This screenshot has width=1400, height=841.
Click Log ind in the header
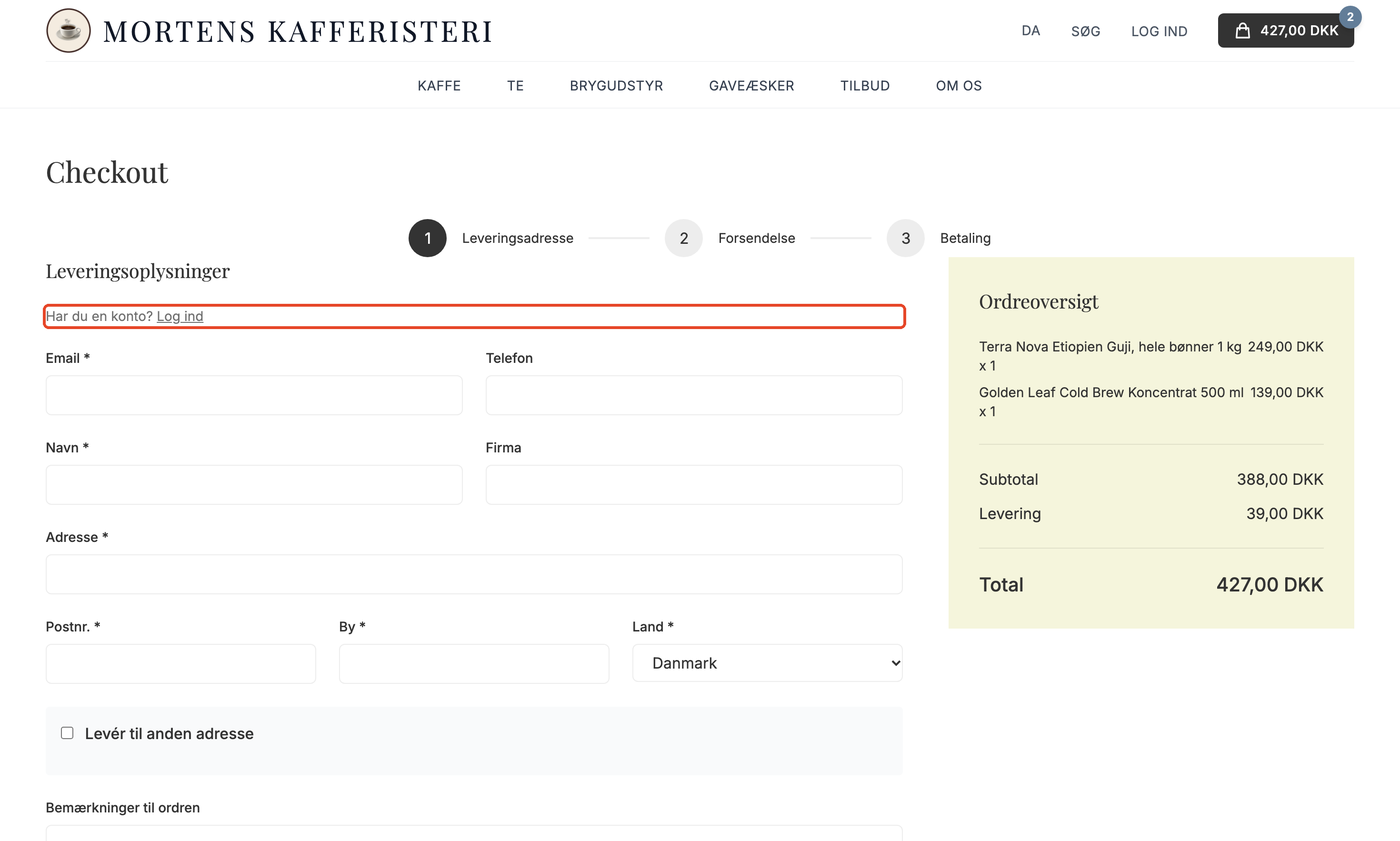coord(1159,31)
